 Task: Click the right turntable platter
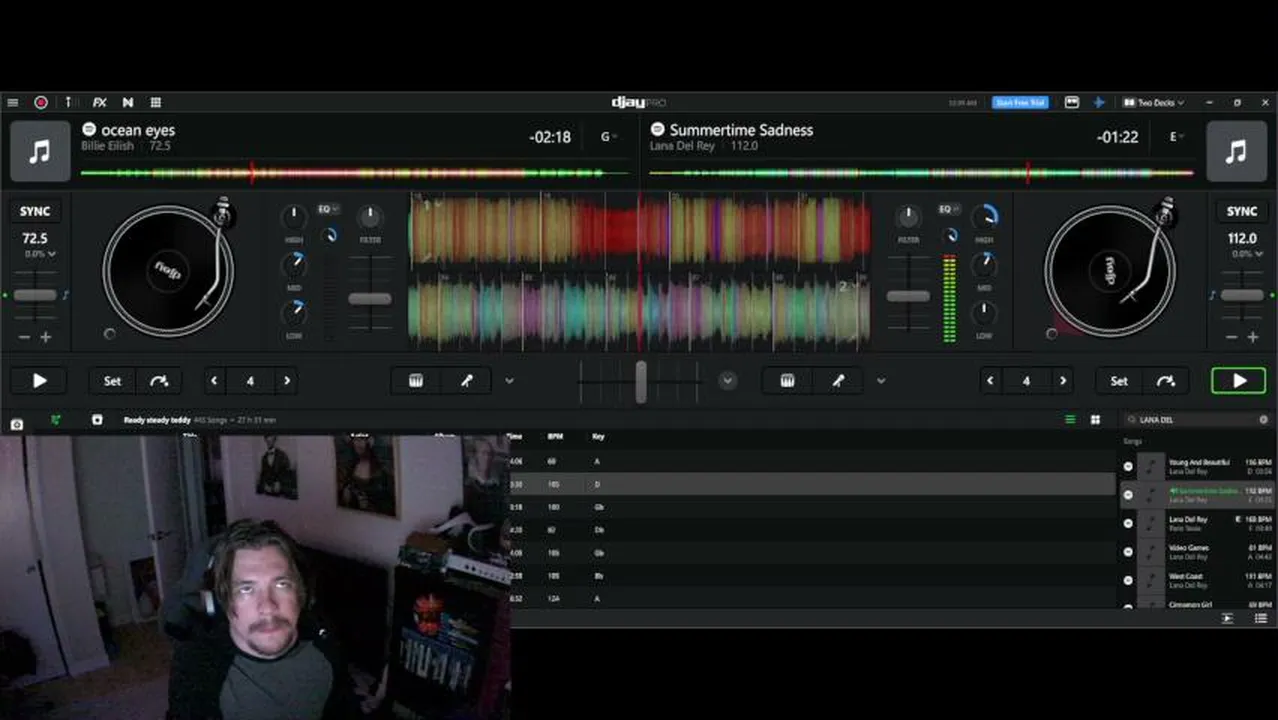pos(1110,271)
